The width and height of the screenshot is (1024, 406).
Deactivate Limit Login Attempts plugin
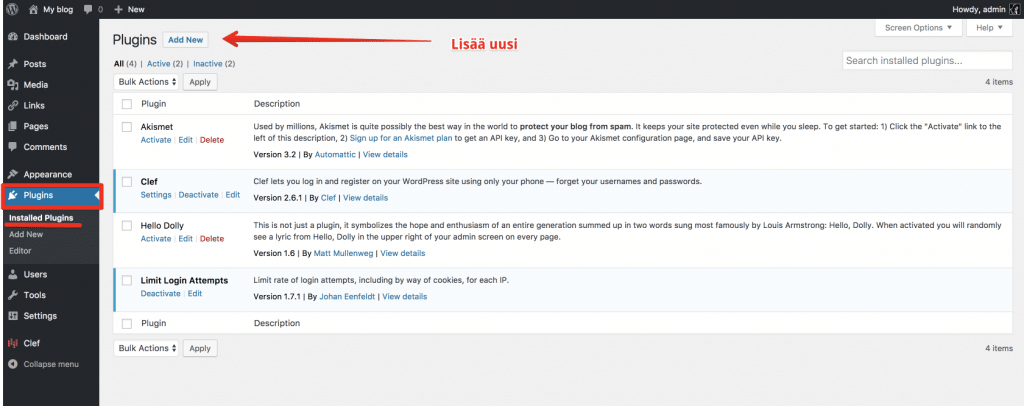pos(160,294)
